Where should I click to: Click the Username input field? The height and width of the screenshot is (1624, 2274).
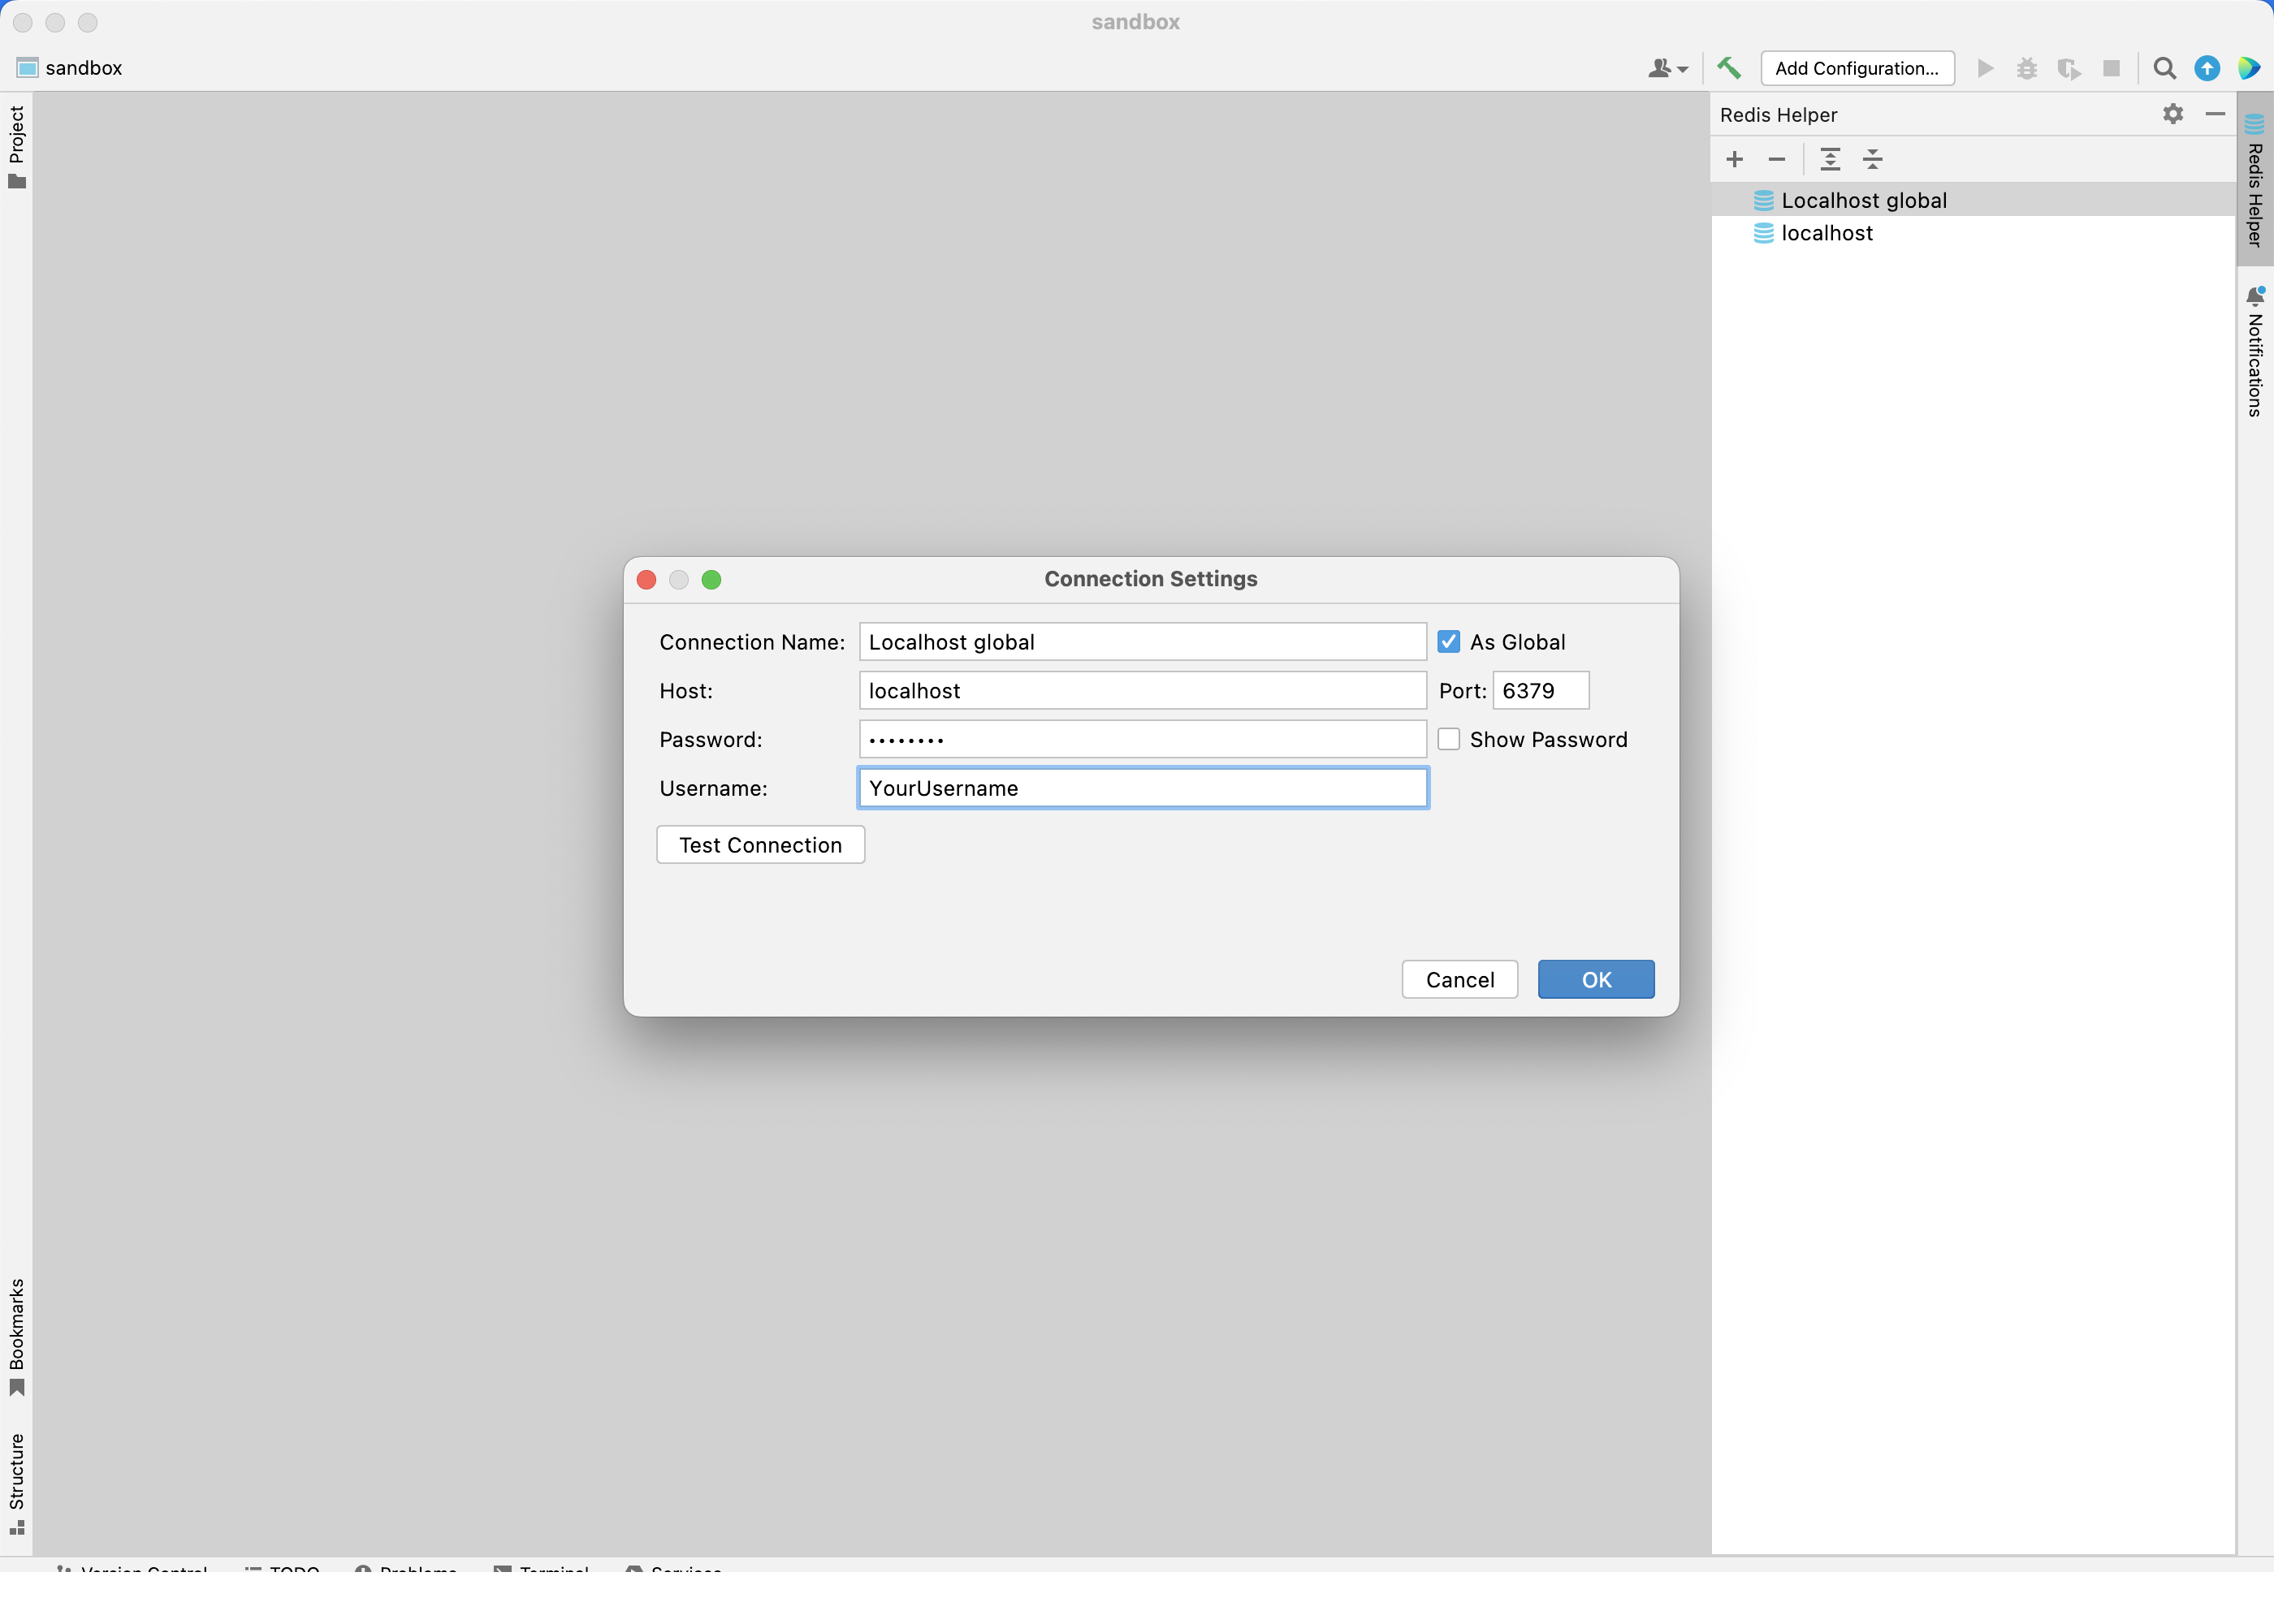pyautogui.click(x=1140, y=788)
